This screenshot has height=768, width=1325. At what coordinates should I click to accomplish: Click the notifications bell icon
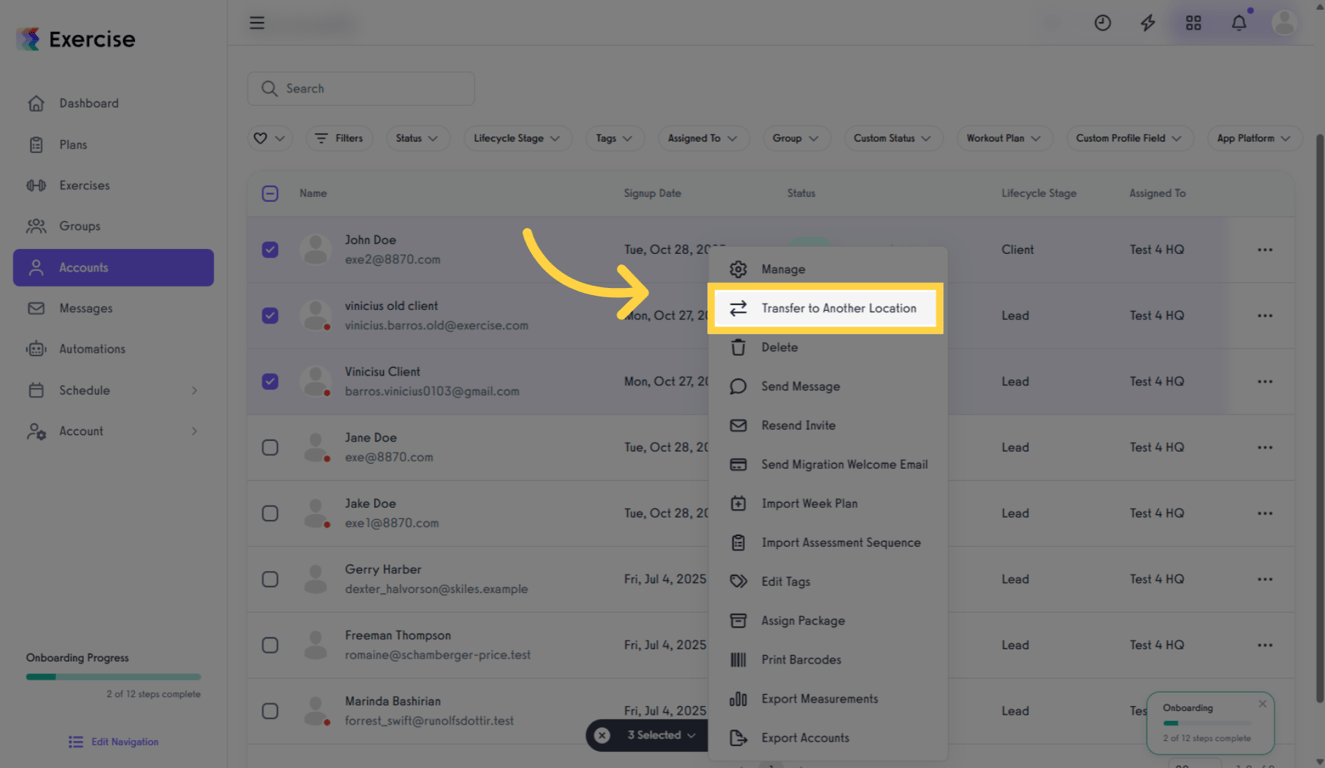coord(1239,22)
